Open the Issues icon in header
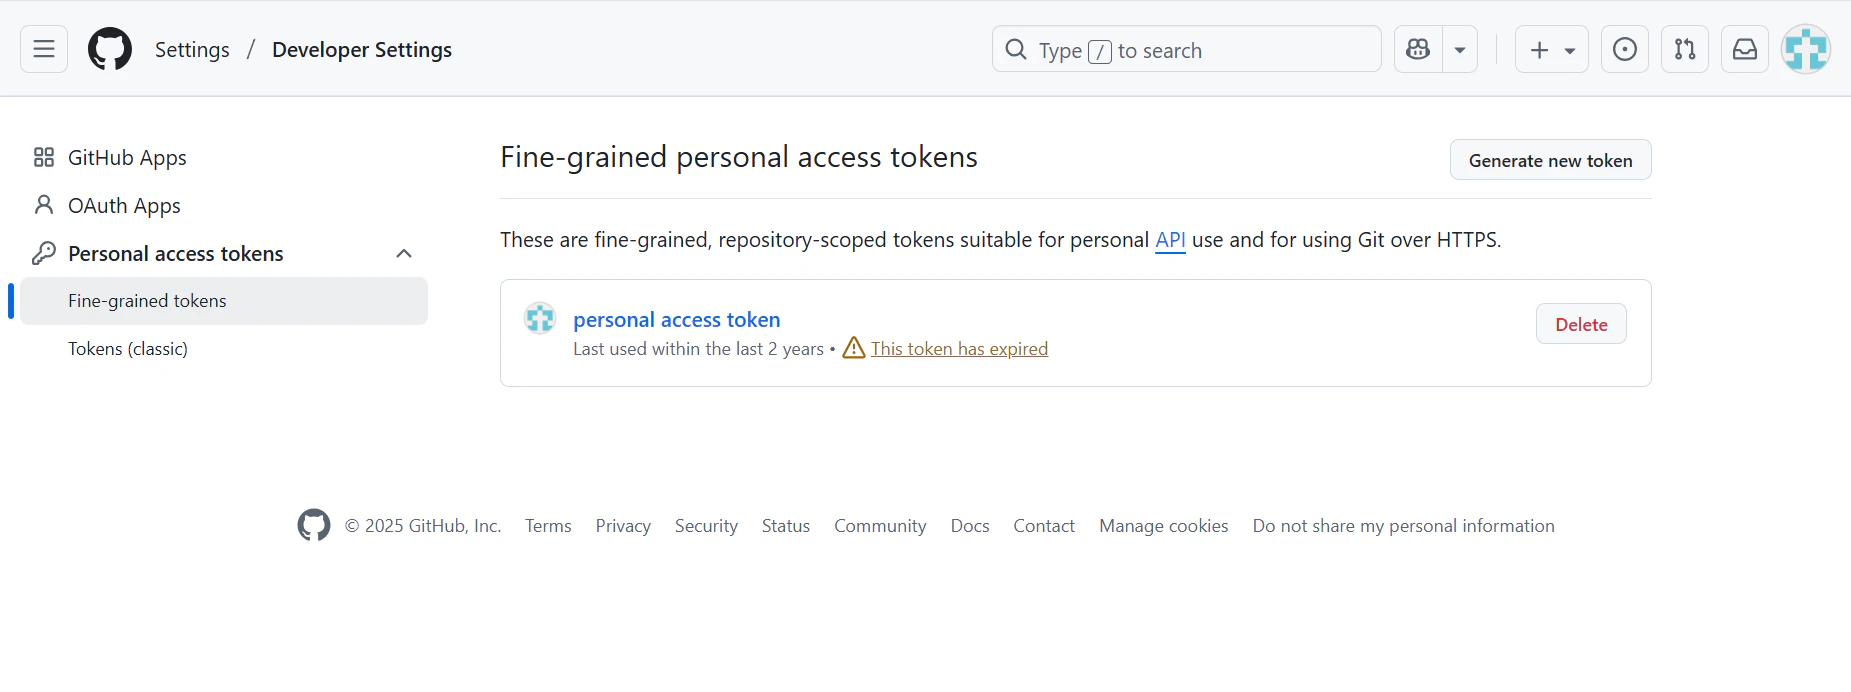 click(1625, 49)
